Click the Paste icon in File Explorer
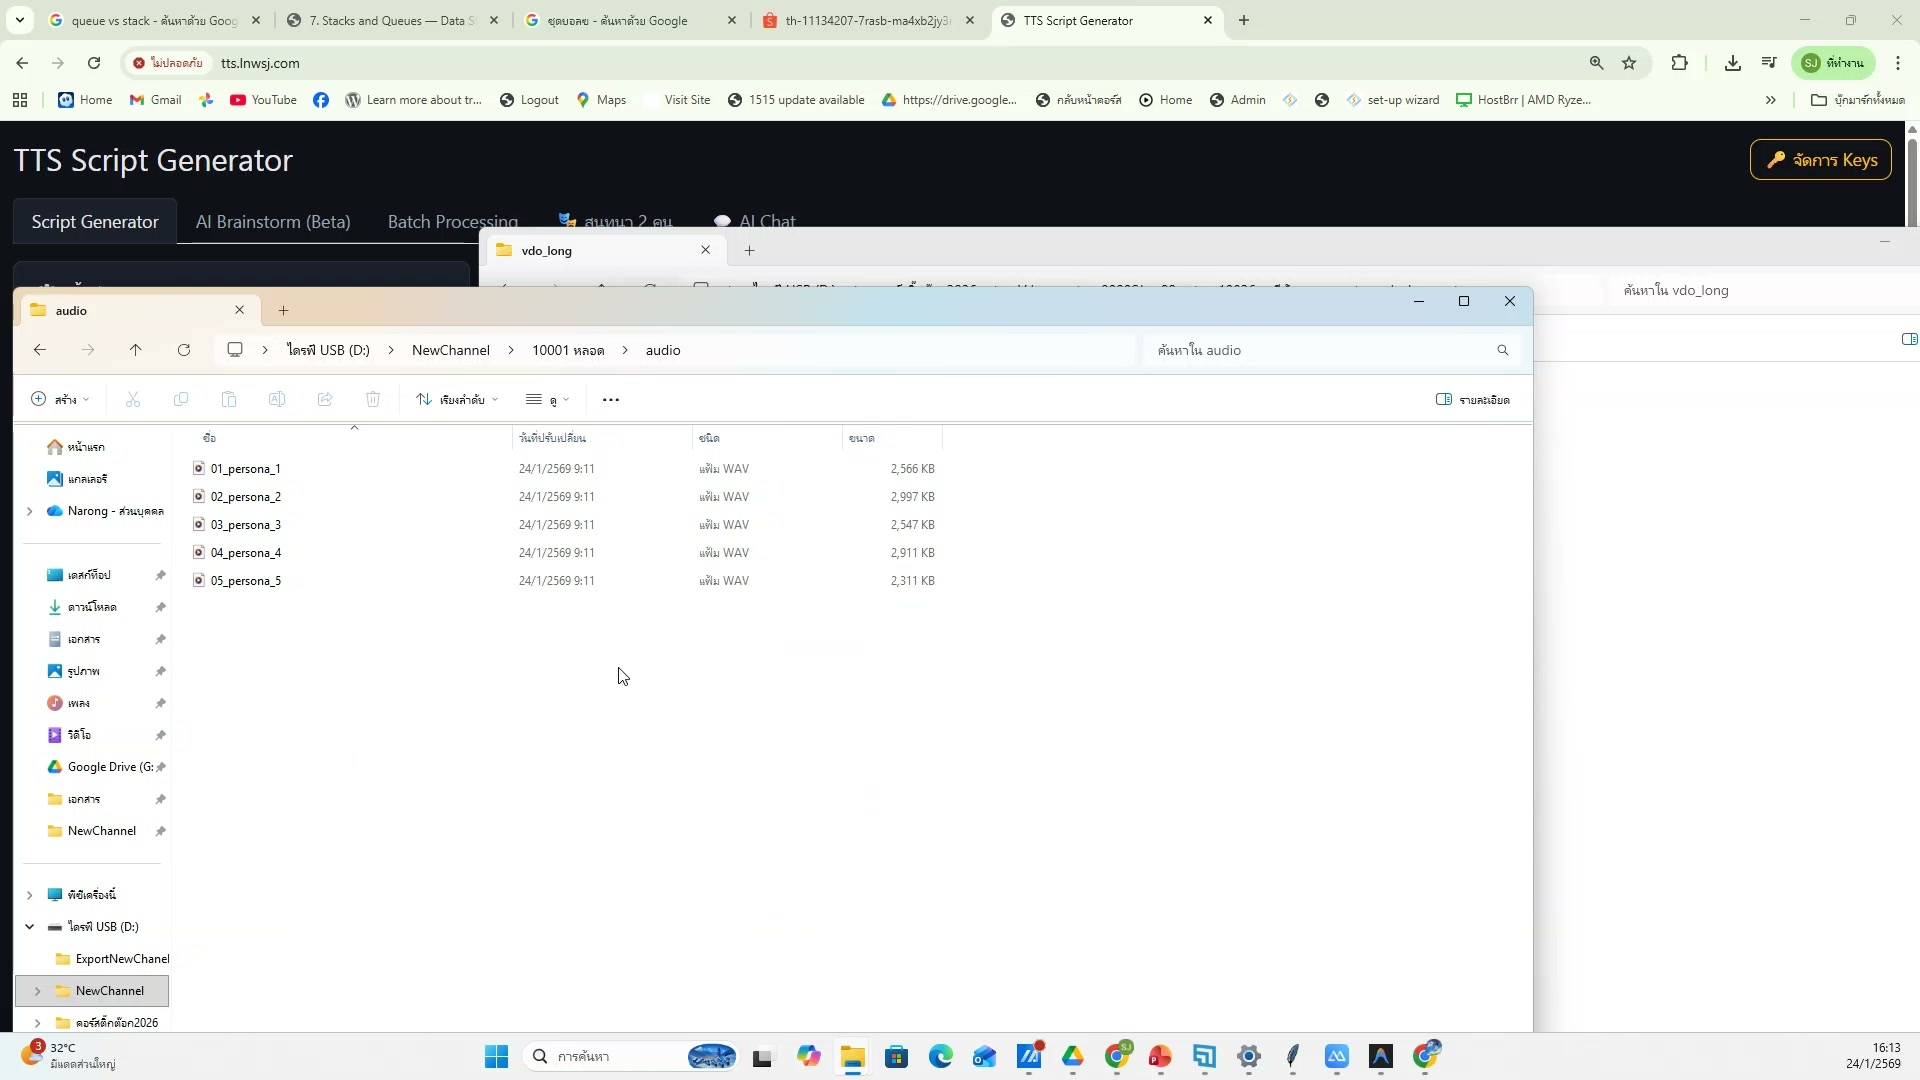The image size is (1920, 1080). (x=228, y=399)
